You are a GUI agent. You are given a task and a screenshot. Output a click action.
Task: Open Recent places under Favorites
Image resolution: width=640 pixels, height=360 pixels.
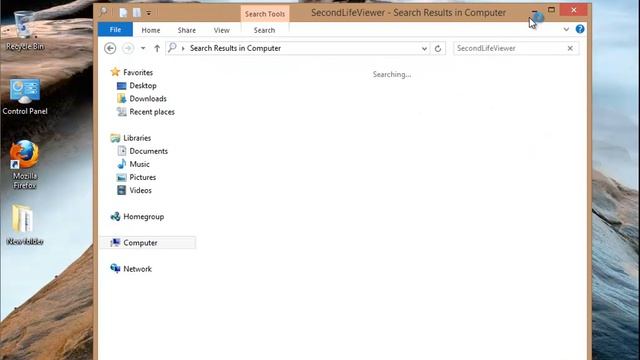[x=152, y=111]
